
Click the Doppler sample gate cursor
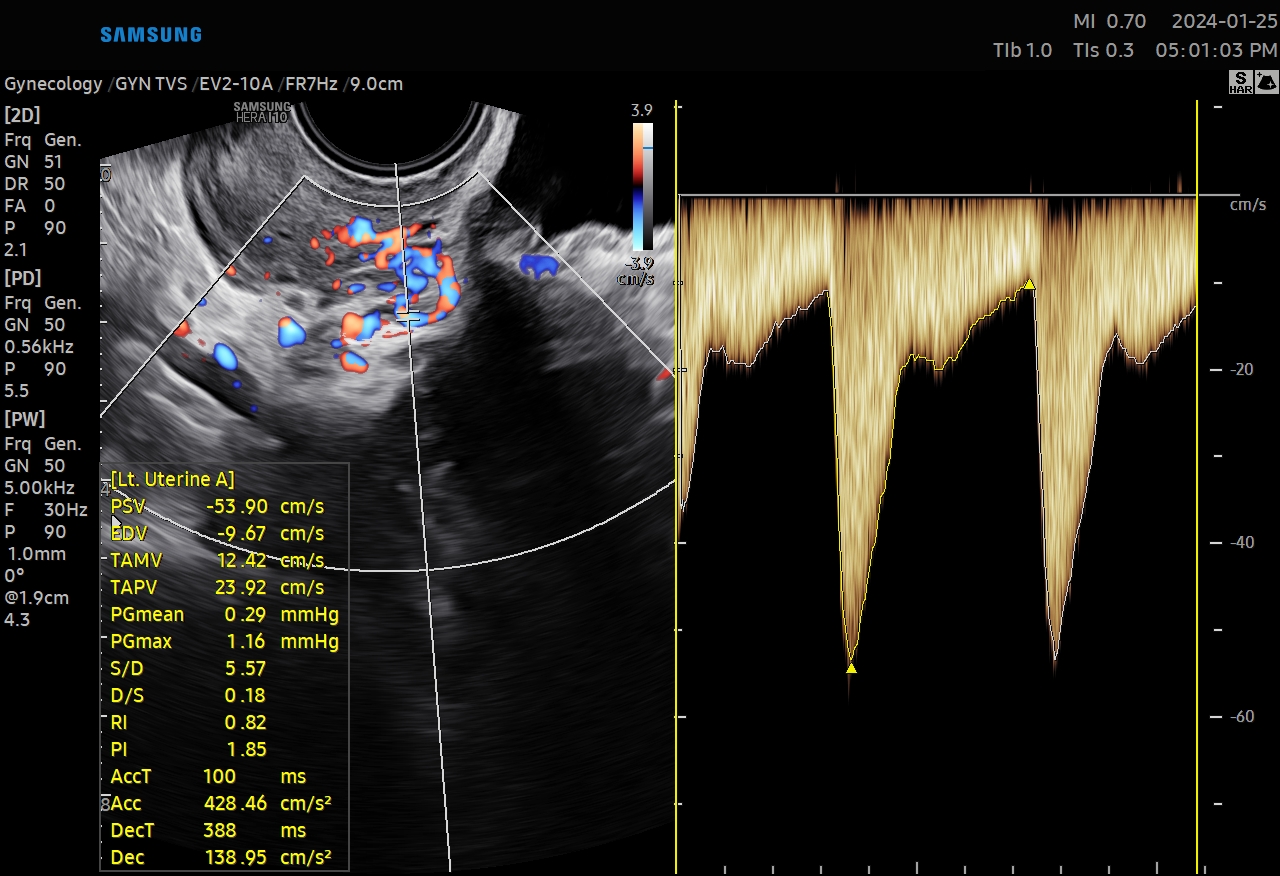(x=407, y=316)
